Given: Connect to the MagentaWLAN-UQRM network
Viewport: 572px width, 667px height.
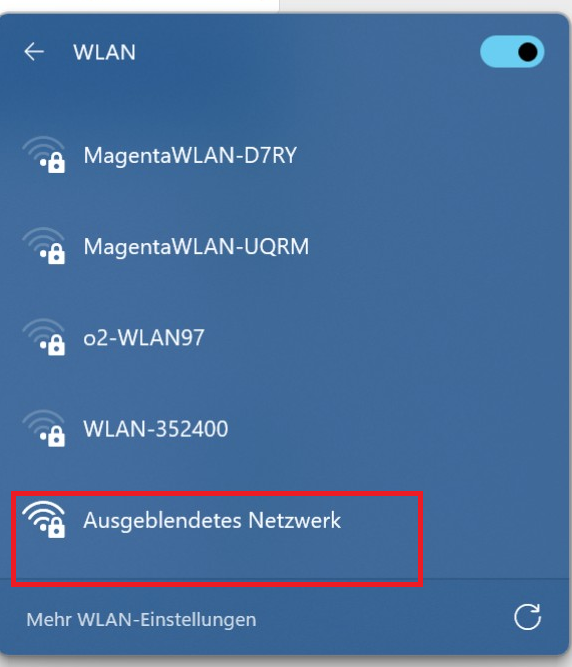Looking at the screenshot, I should [196, 247].
